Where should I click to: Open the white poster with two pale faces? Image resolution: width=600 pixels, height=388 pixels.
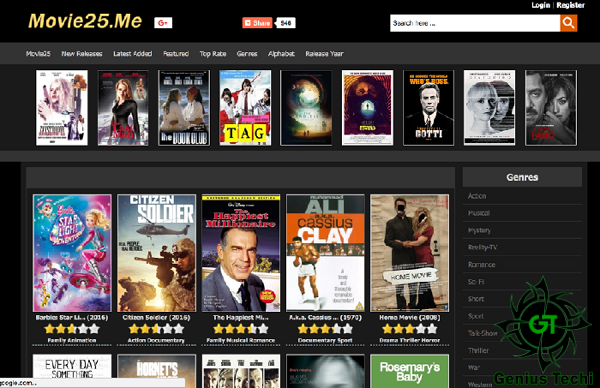(489, 108)
